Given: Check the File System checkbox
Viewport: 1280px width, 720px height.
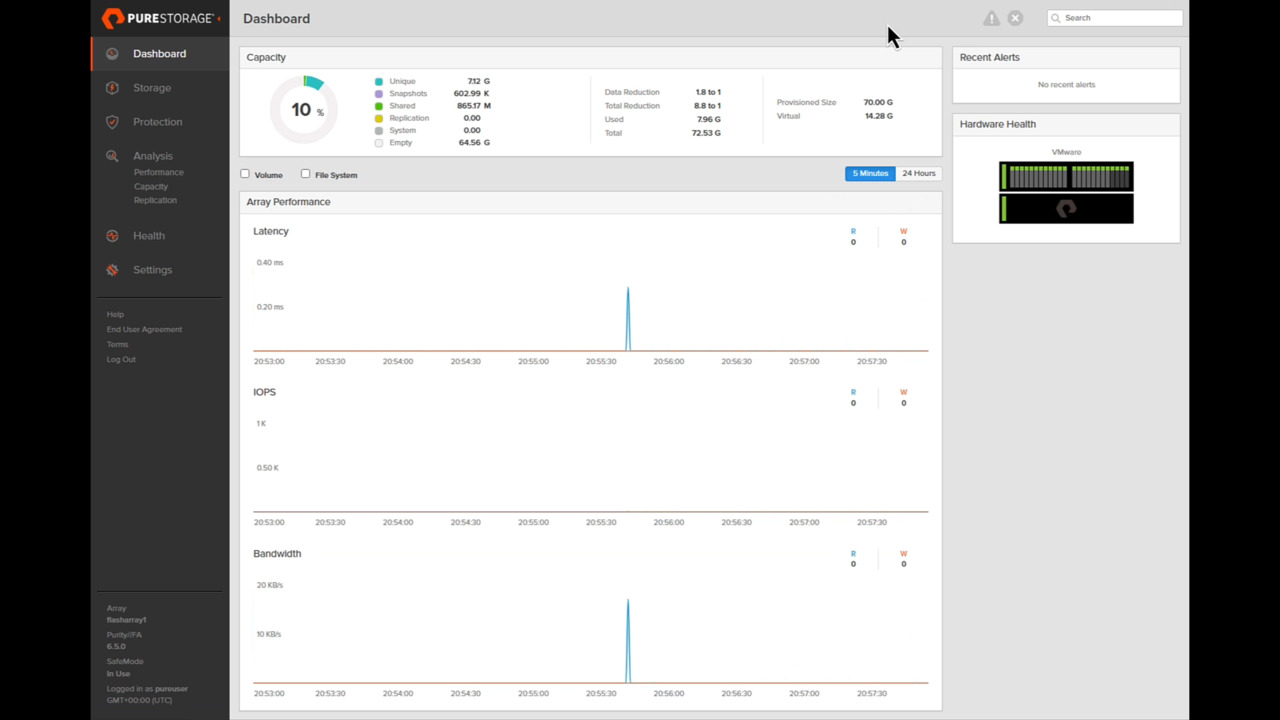Looking at the screenshot, I should click(305, 174).
